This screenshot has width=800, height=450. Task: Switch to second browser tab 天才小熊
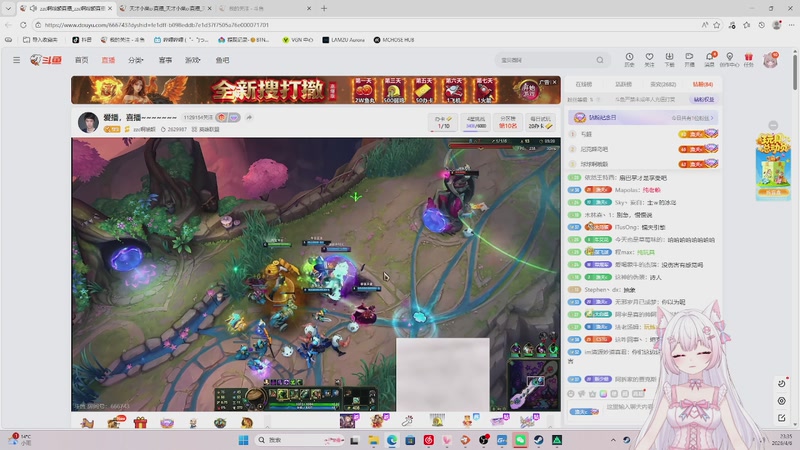pyautogui.click(x=165, y=8)
